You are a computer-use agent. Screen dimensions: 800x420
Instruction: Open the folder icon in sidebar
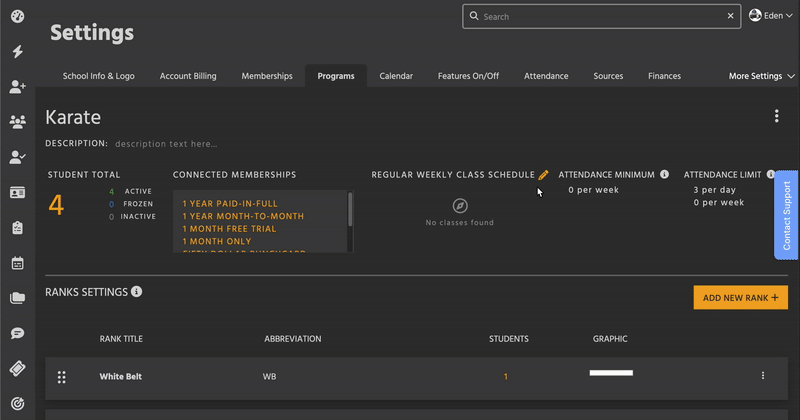[17, 298]
